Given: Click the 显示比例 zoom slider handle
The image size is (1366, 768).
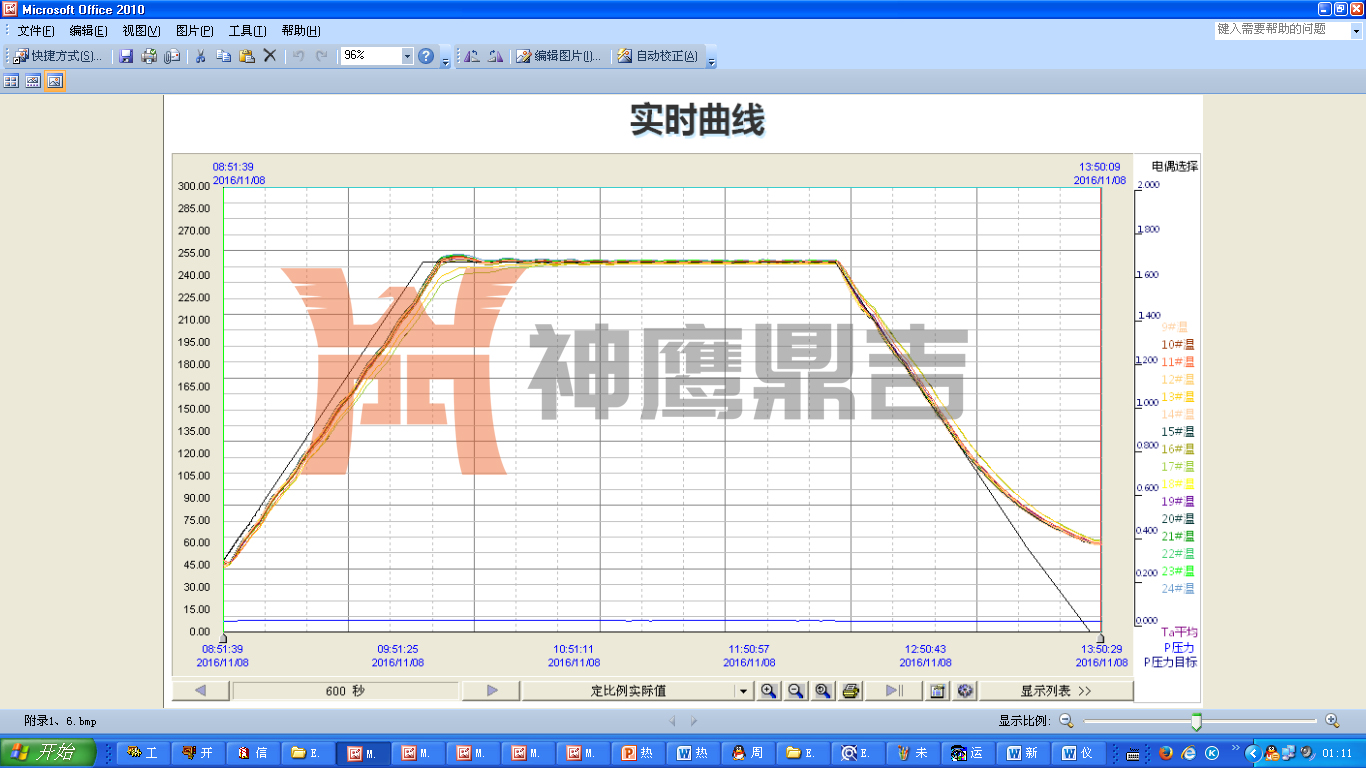Looking at the screenshot, I should pos(1196,721).
